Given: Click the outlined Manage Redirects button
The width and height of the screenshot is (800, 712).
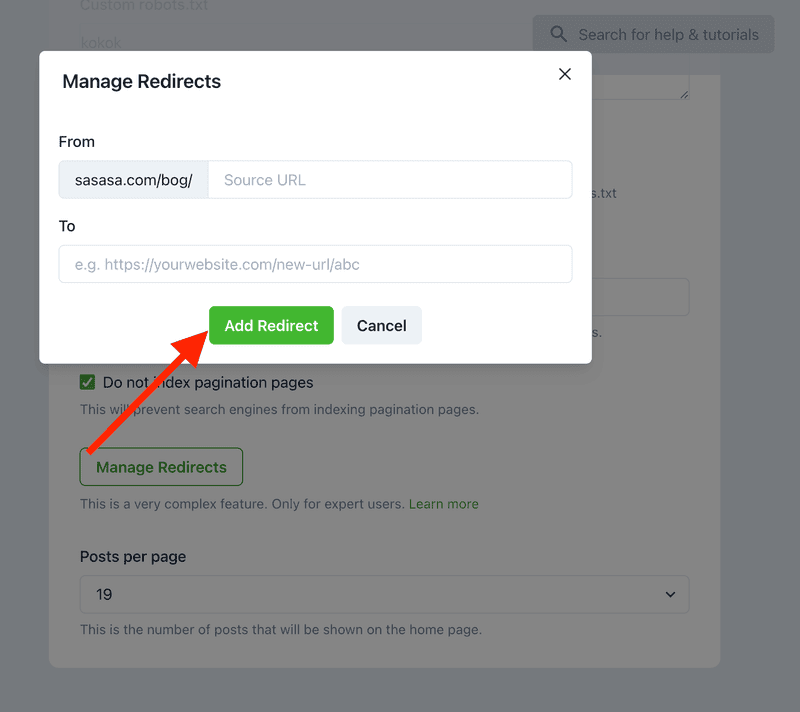Looking at the screenshot, I should coord(161,467).
